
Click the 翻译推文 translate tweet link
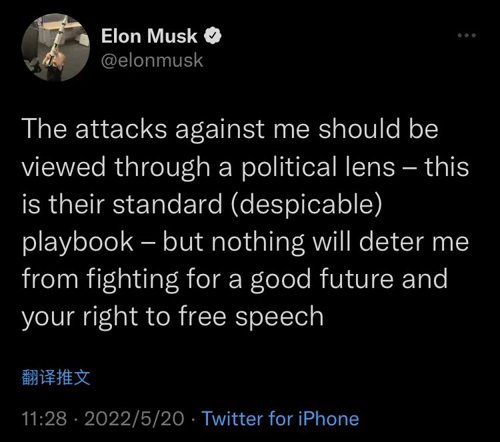click(x=56, y=377)
